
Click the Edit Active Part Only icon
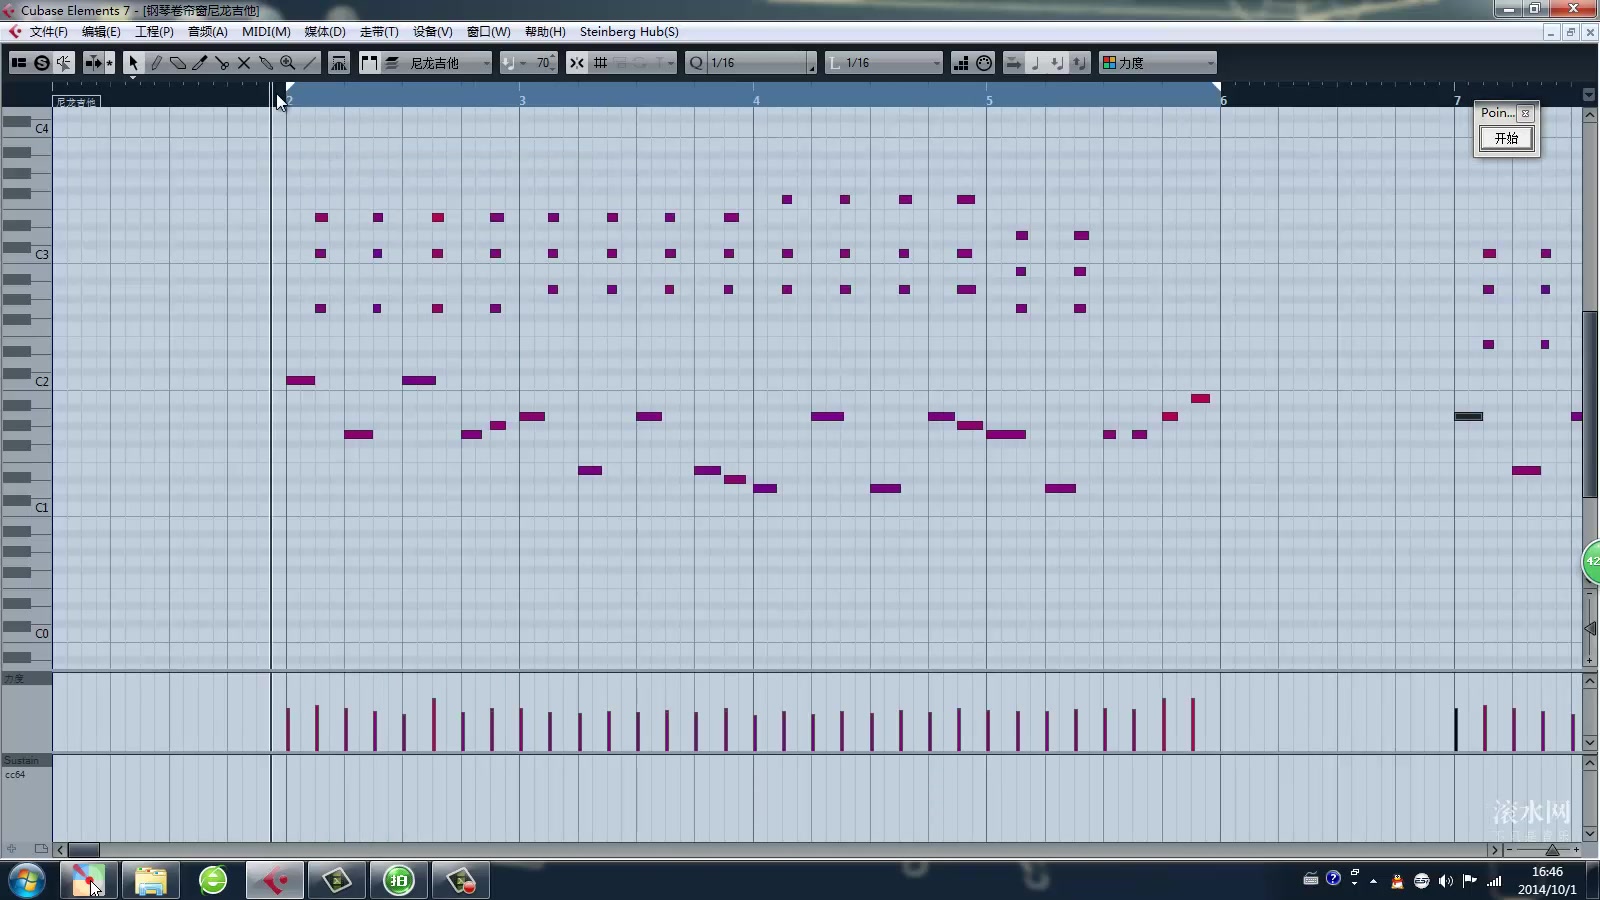391,63
